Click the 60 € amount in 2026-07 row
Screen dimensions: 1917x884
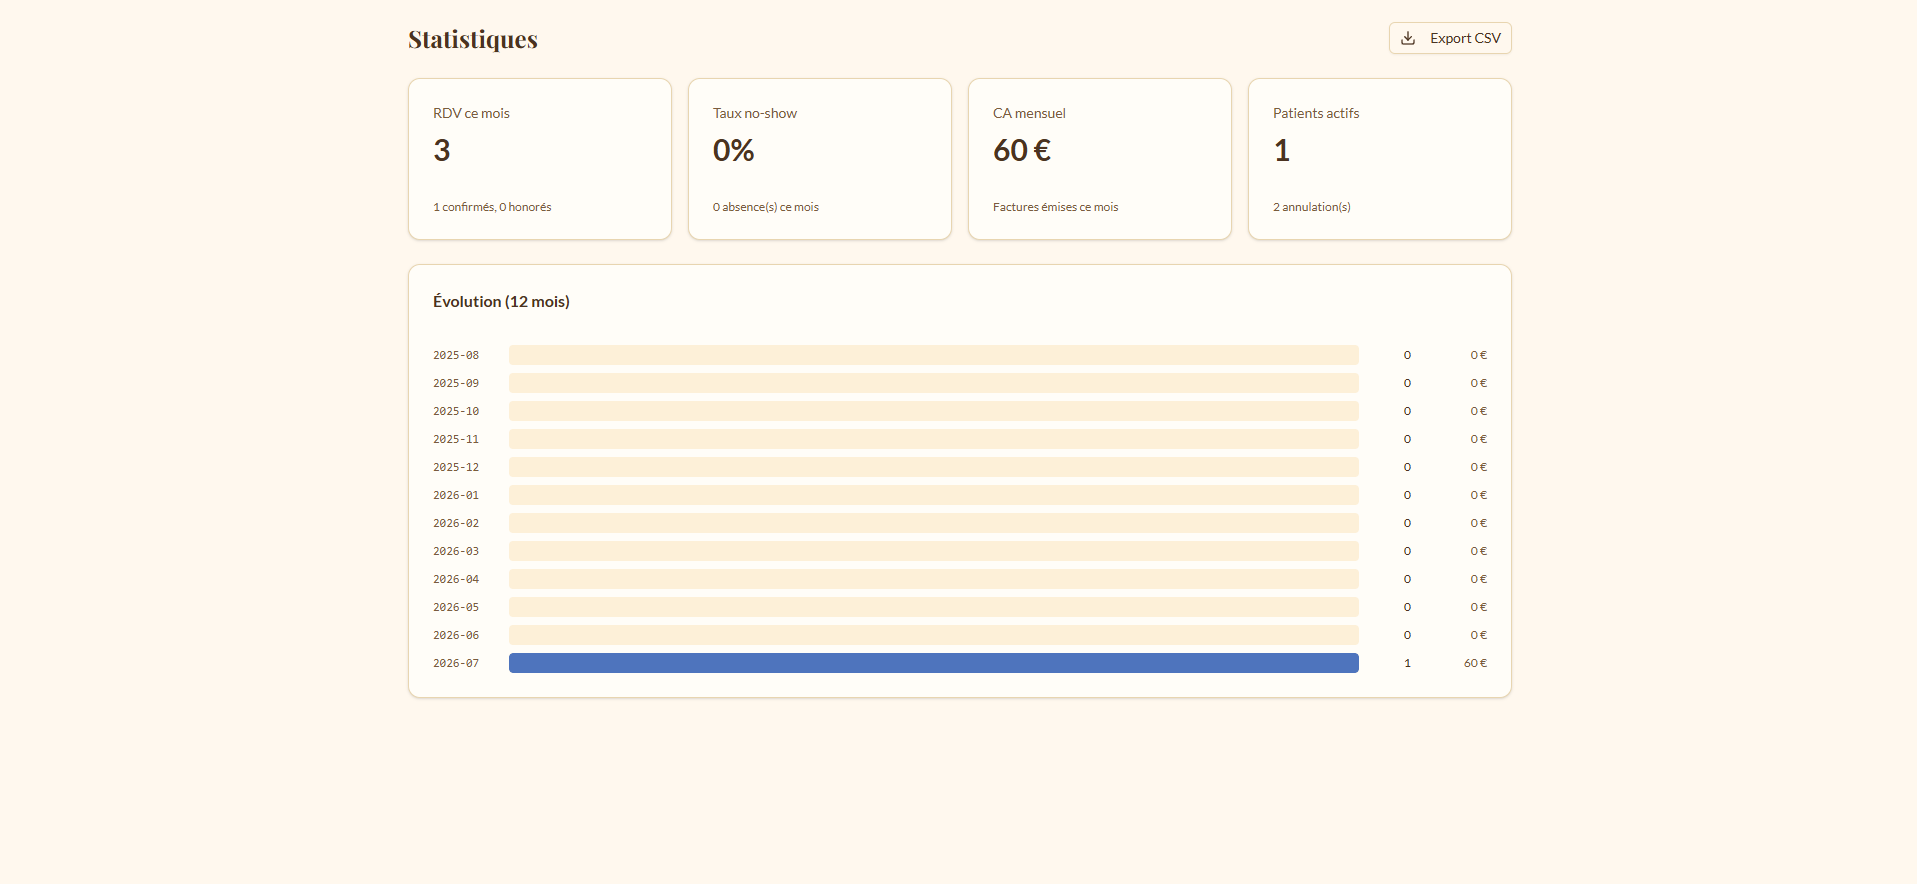pos(1475,663)
